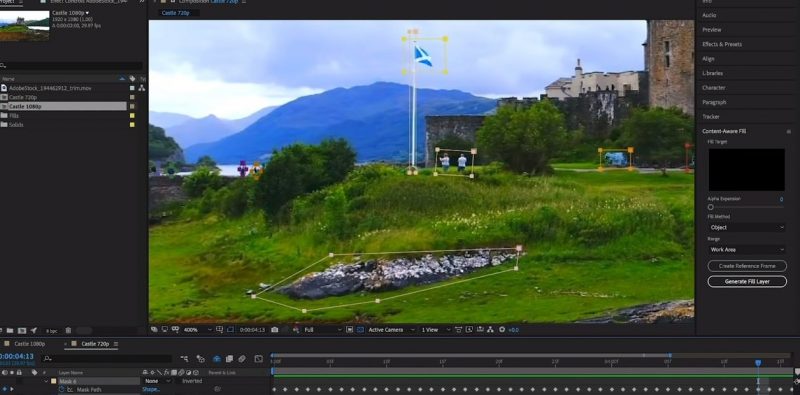
Task: Toggle mask and shape path visibility
Action: coord(230,330)
